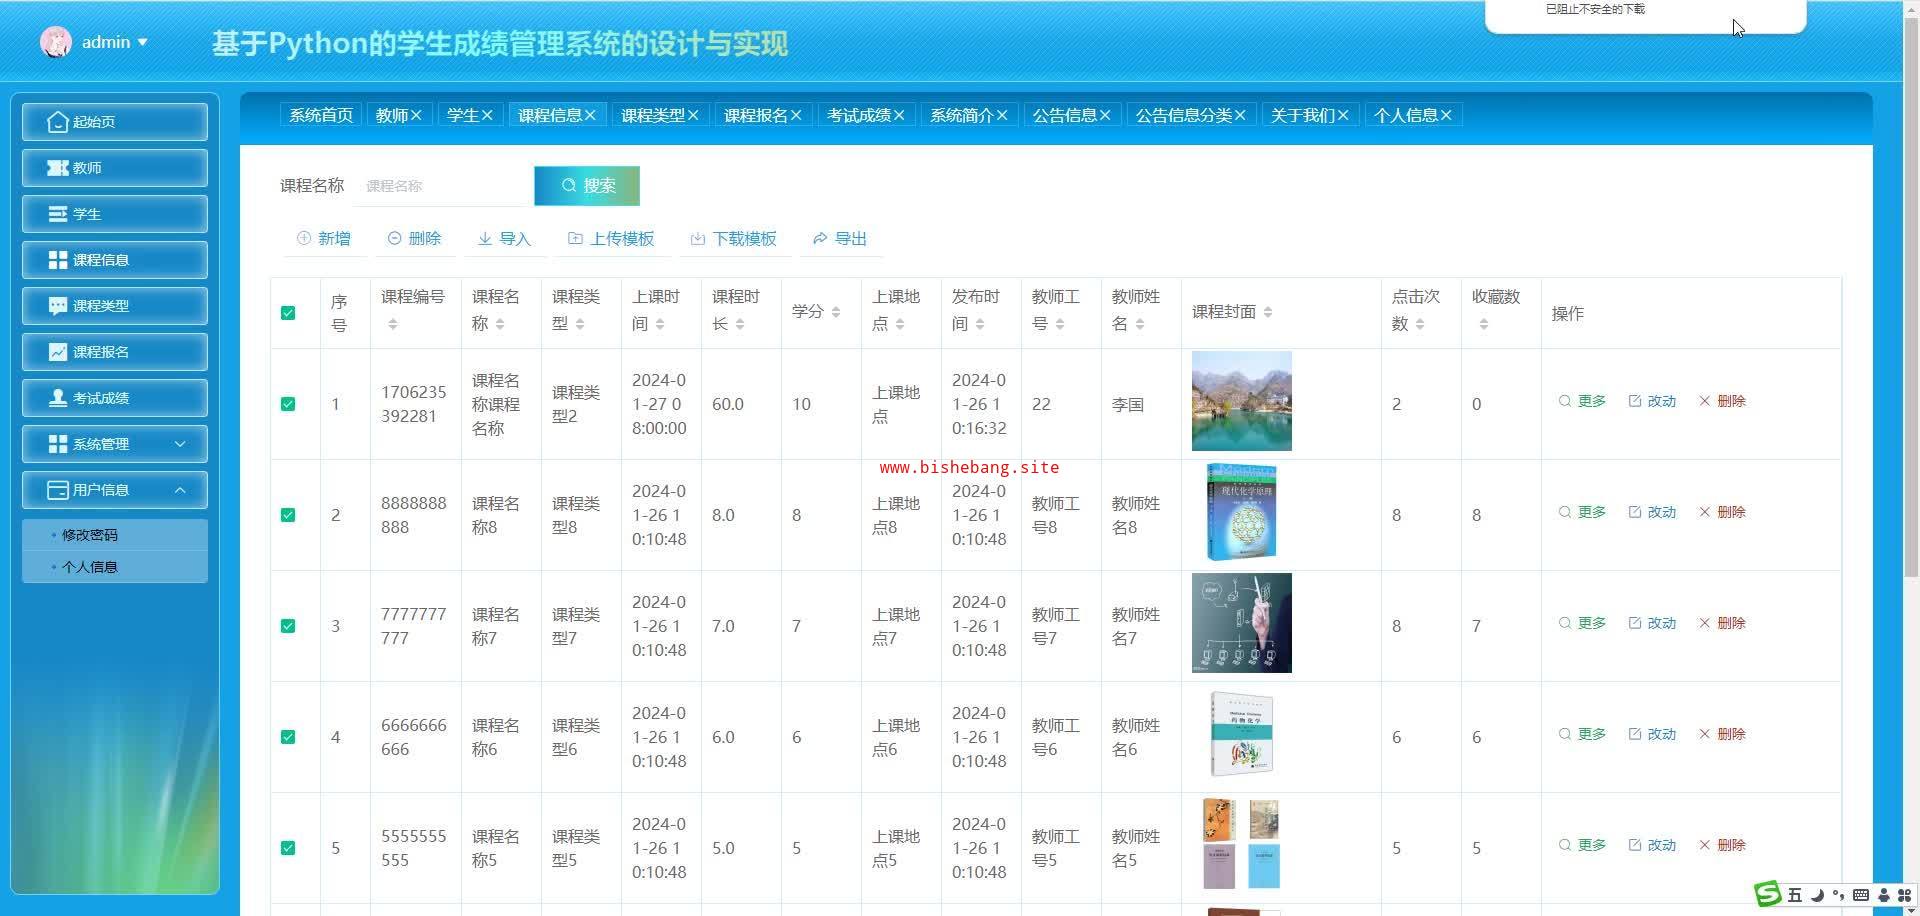Click the 上传模板 upload template icon

575,239
